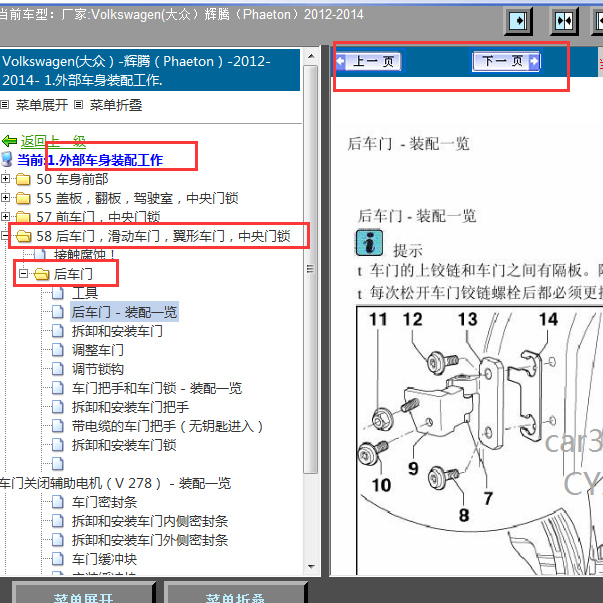Expand the 55 盖板，翻板 folder node
This screenshot has width=603, height=603.
(5, 198)
